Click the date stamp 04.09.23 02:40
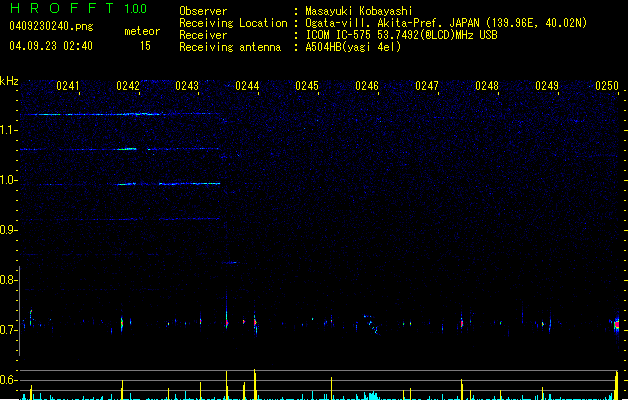This screenshot has height=400, width=629. click(51, 46)
